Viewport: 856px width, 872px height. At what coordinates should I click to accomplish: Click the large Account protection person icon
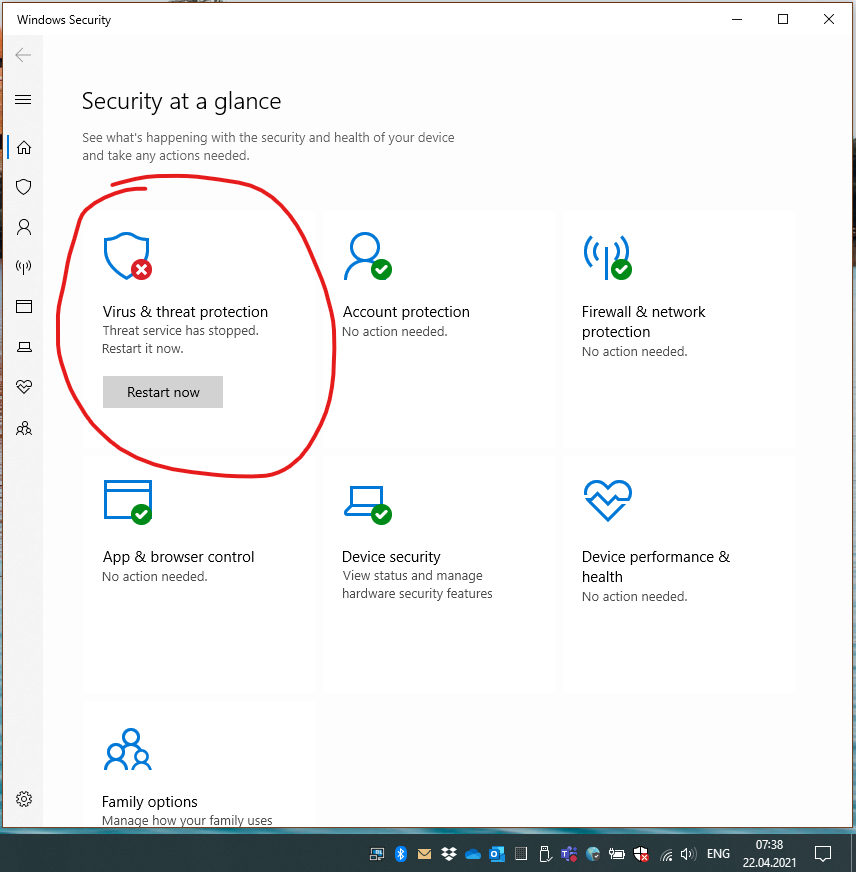click(x=367, y=256)
